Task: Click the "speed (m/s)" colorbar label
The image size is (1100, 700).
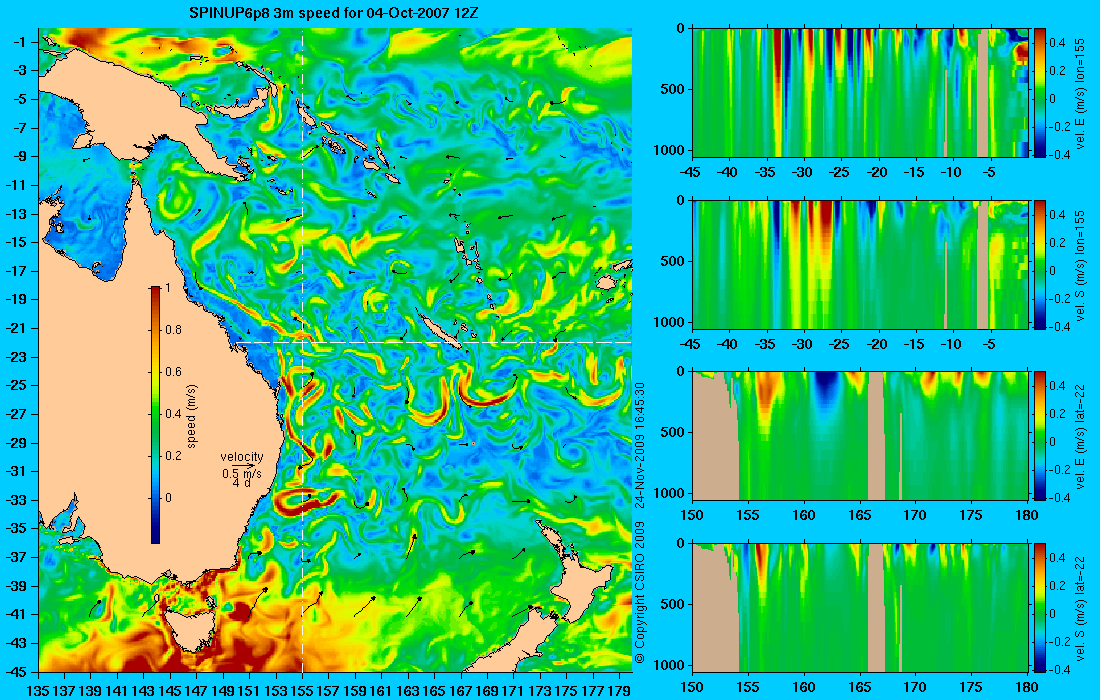Action: tap(192, 415)
